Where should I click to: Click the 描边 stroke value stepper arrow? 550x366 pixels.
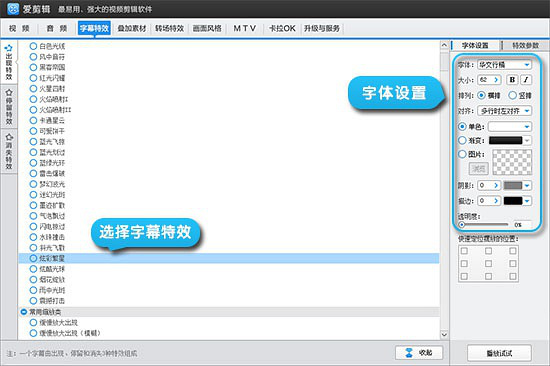click(496, 201)
